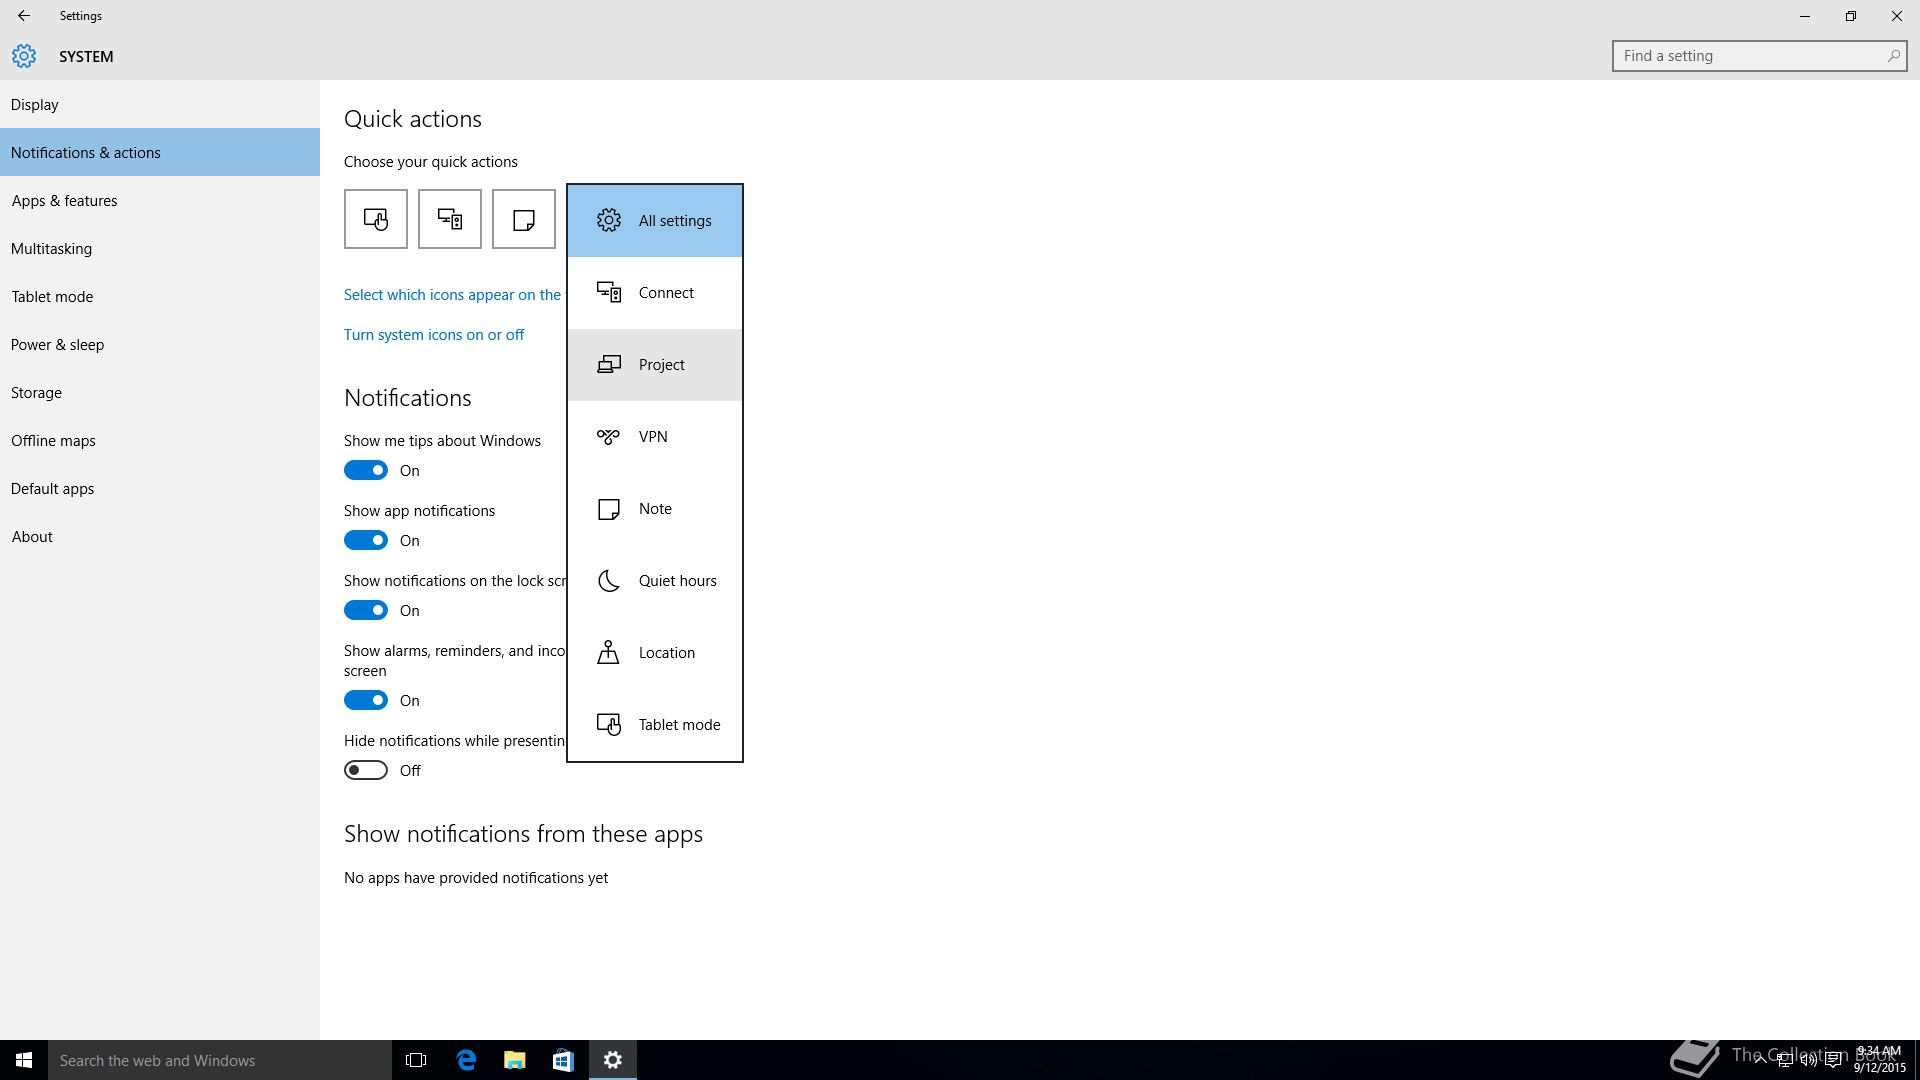The height and width of the screenshot is (1080, 1920).
Task: Open Microsoft Edge from the taskbar
Action: pos(466,1060)
